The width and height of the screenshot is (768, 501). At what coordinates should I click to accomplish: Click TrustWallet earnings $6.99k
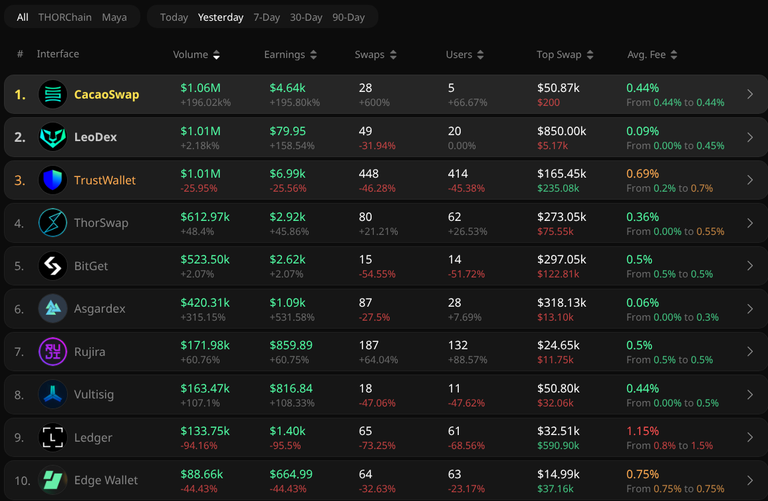[288, 174]
